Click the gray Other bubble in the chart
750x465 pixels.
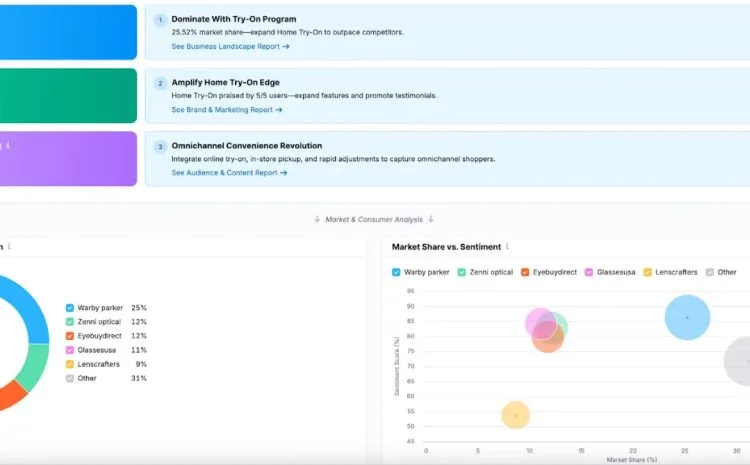(739, 361)
